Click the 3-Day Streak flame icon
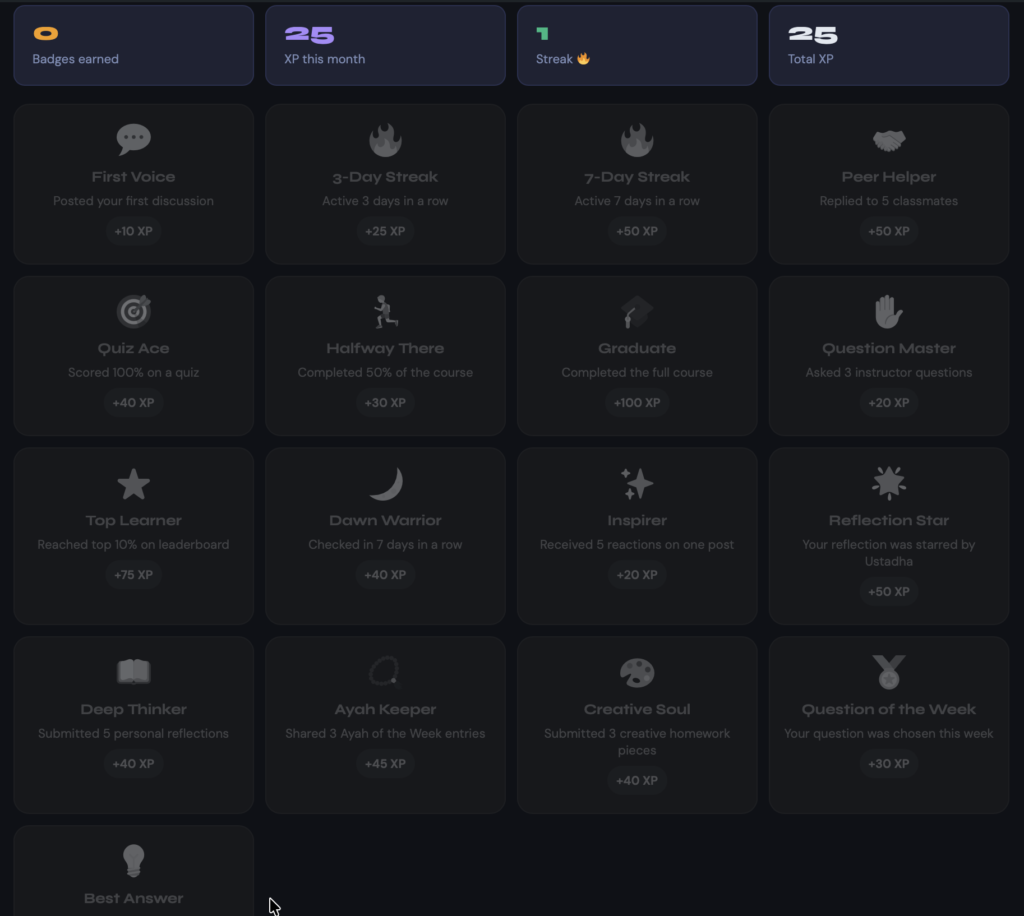 pos(385,140)
